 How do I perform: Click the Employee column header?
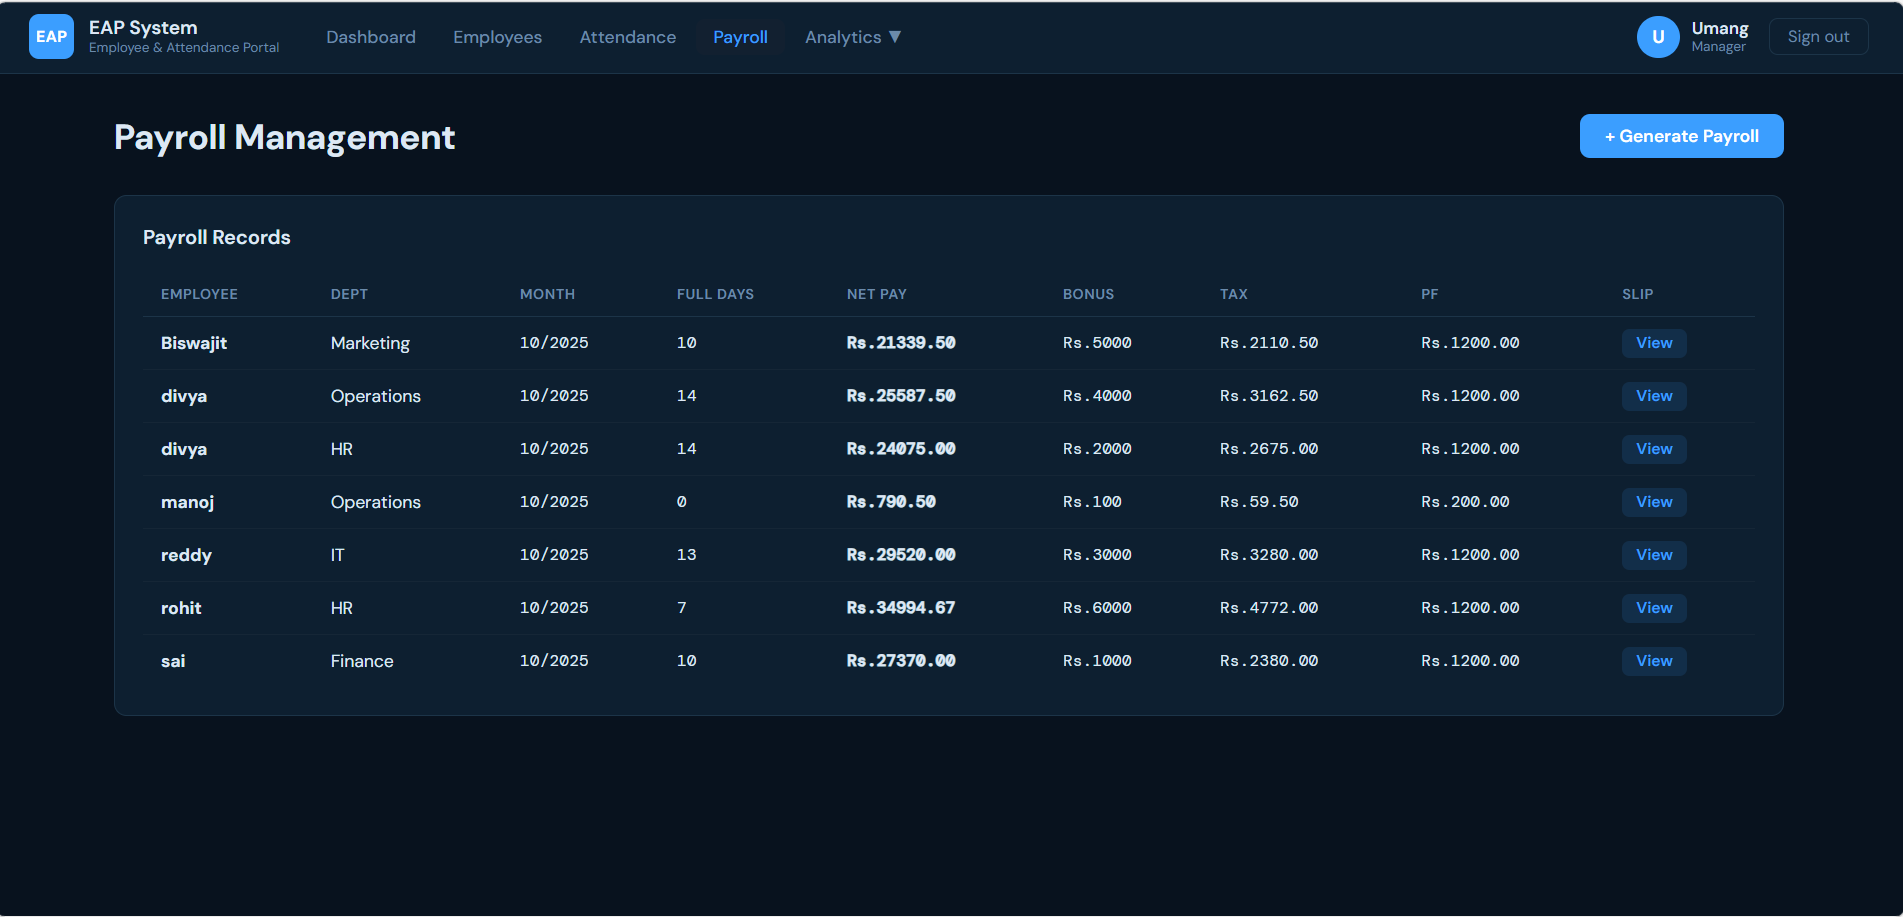pos(199,294)
